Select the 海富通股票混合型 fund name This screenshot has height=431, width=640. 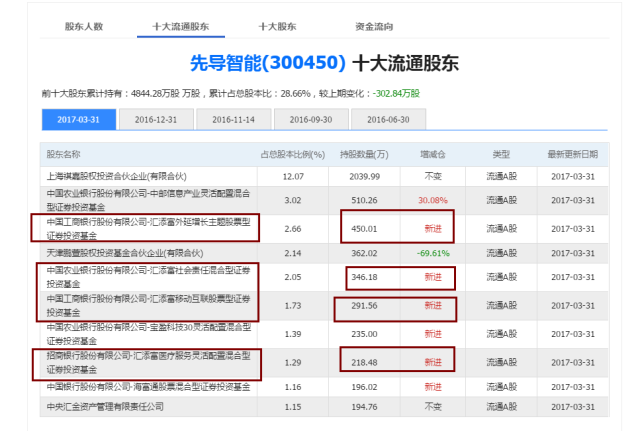[148, 387]
